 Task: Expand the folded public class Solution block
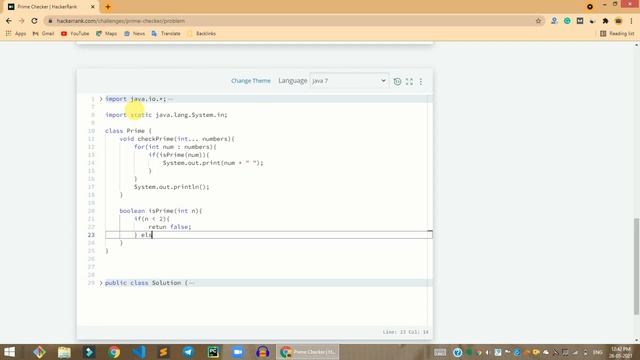[101, 283]
